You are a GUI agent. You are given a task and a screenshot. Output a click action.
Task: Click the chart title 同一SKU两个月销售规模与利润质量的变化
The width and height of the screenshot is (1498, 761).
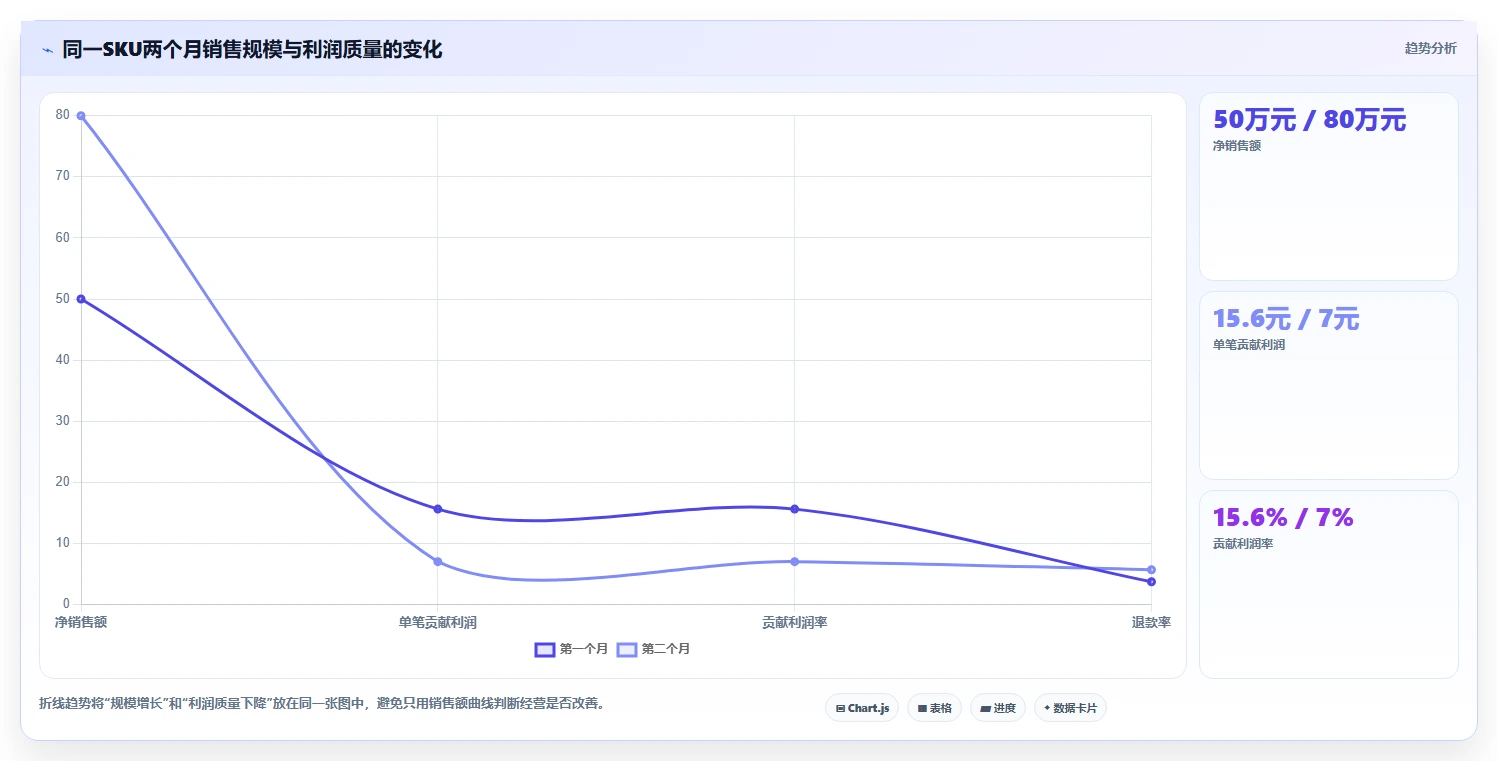252,49
